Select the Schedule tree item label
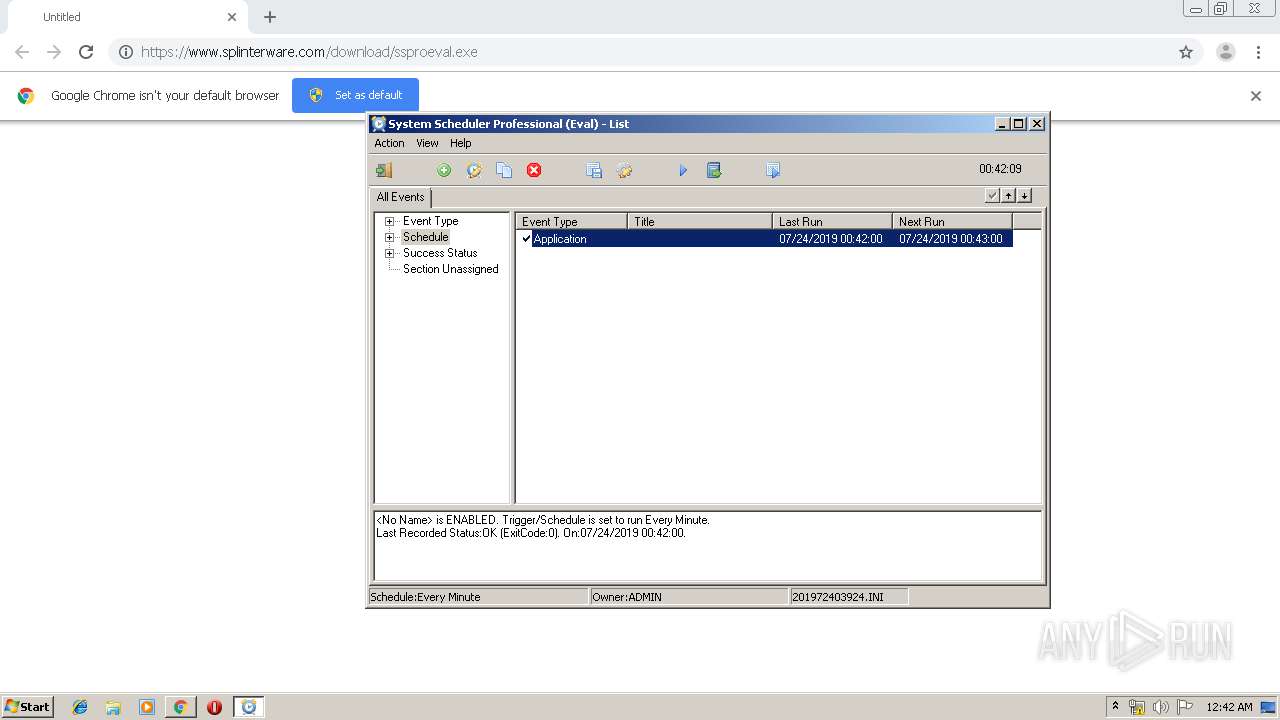This screenshot has width=1280, height=720. 425,237
